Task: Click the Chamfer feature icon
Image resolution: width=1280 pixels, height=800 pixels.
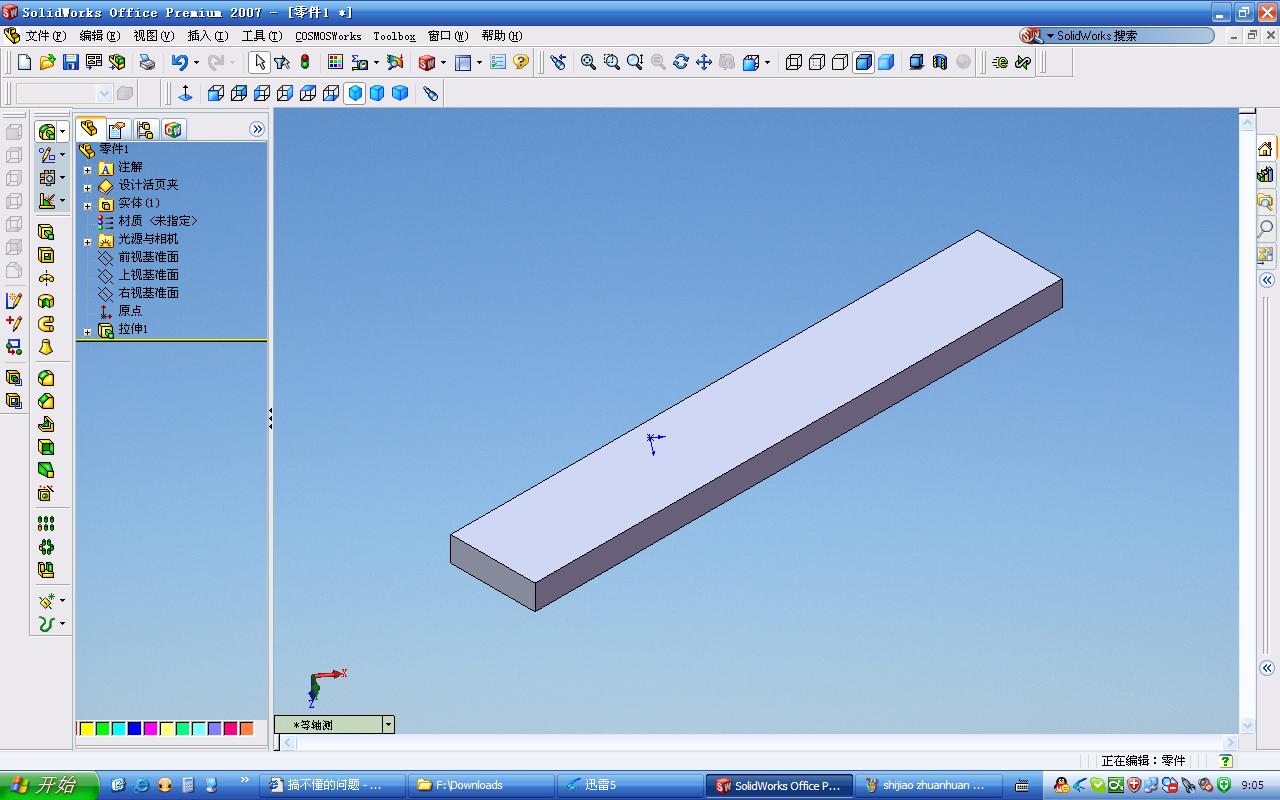Action: (46, 401)
